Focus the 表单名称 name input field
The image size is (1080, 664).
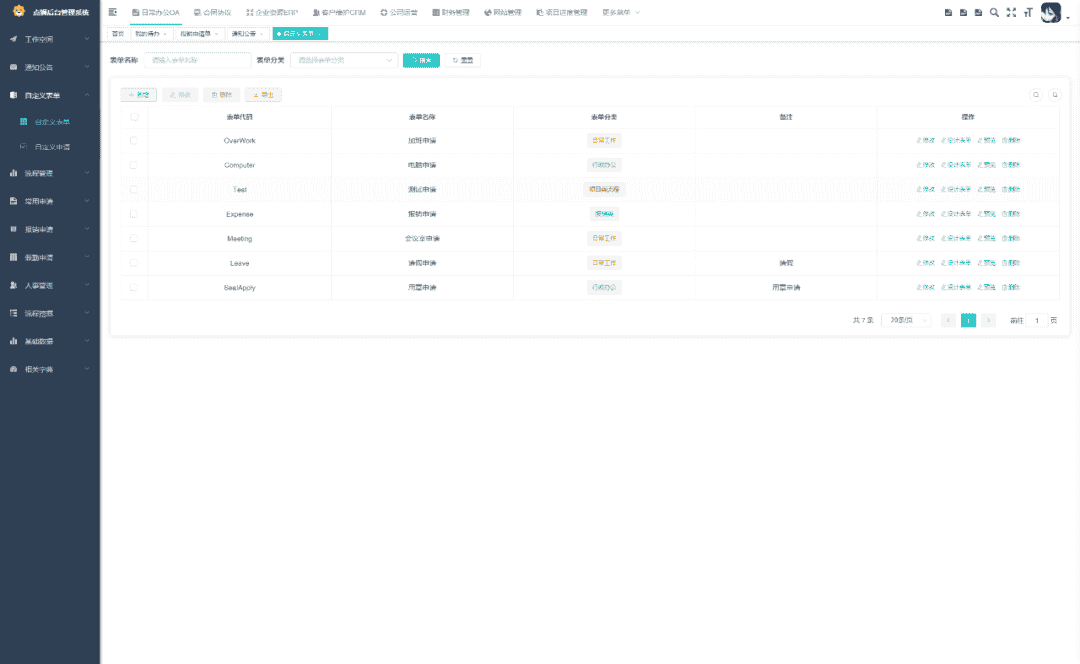click(x=197, y=60)
